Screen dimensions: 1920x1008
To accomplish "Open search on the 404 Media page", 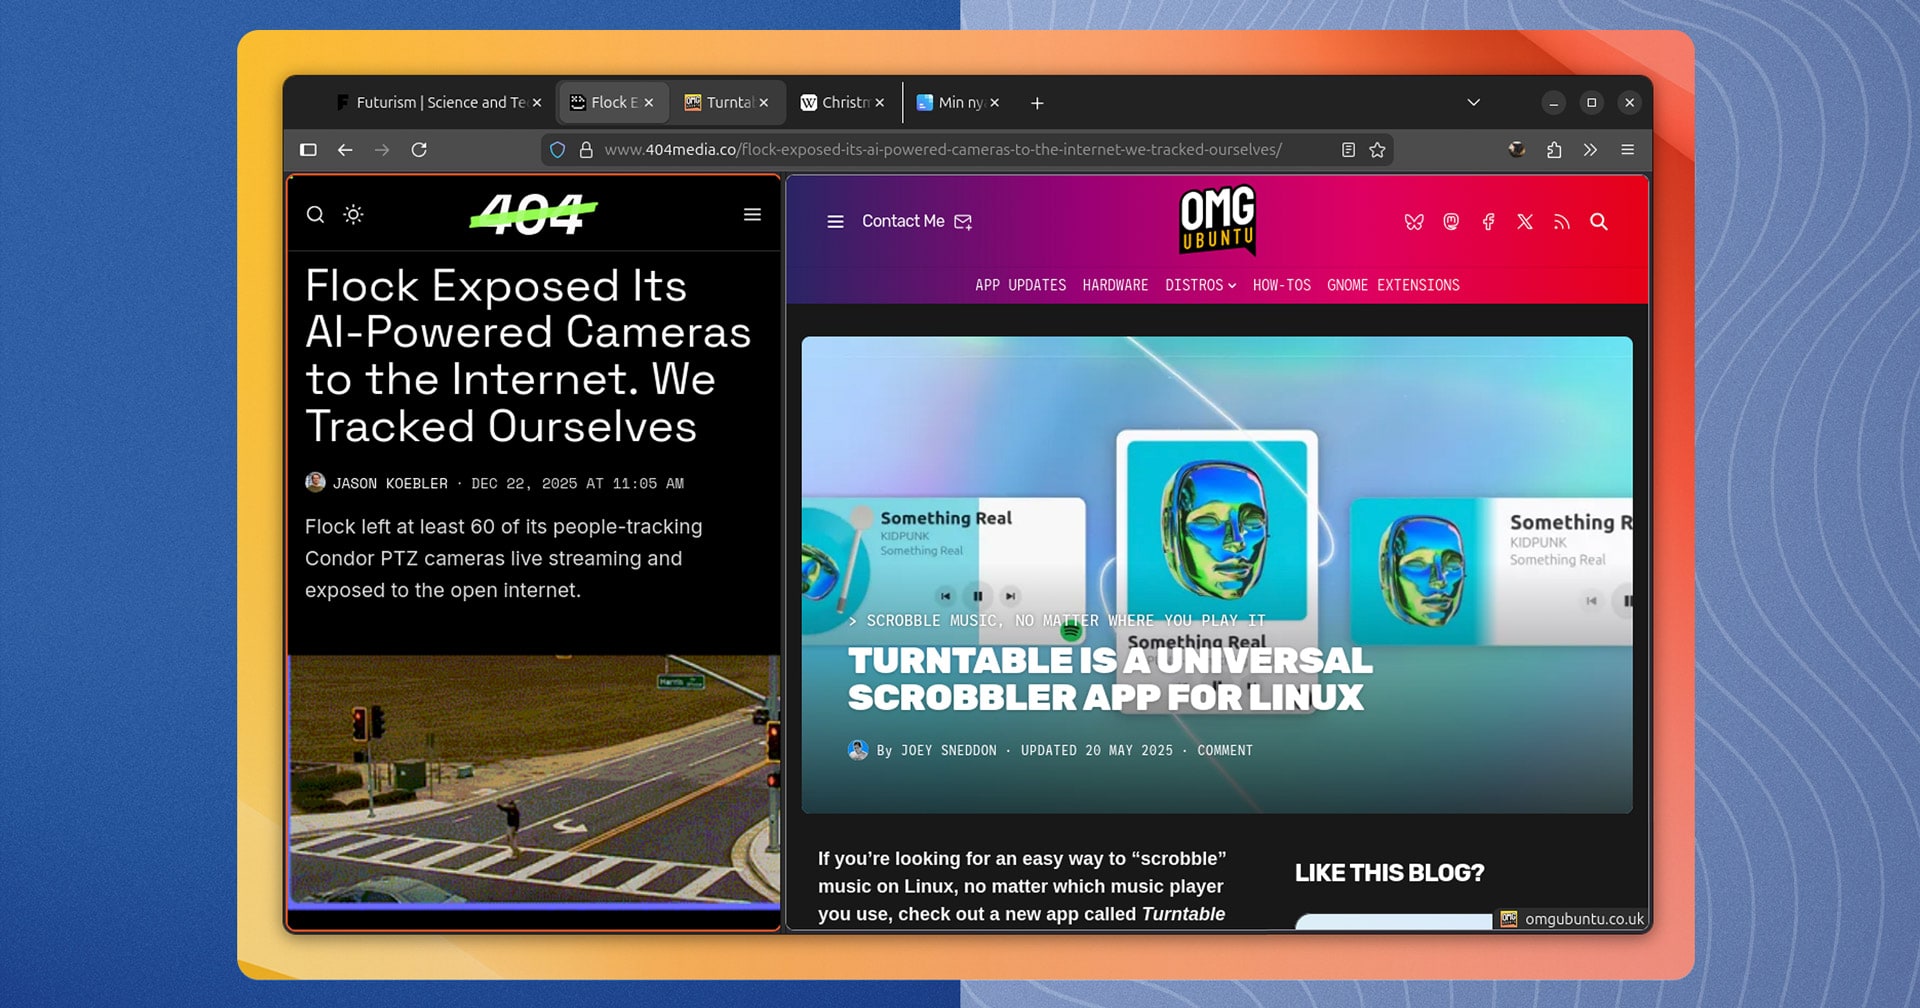I will point(315,214).
